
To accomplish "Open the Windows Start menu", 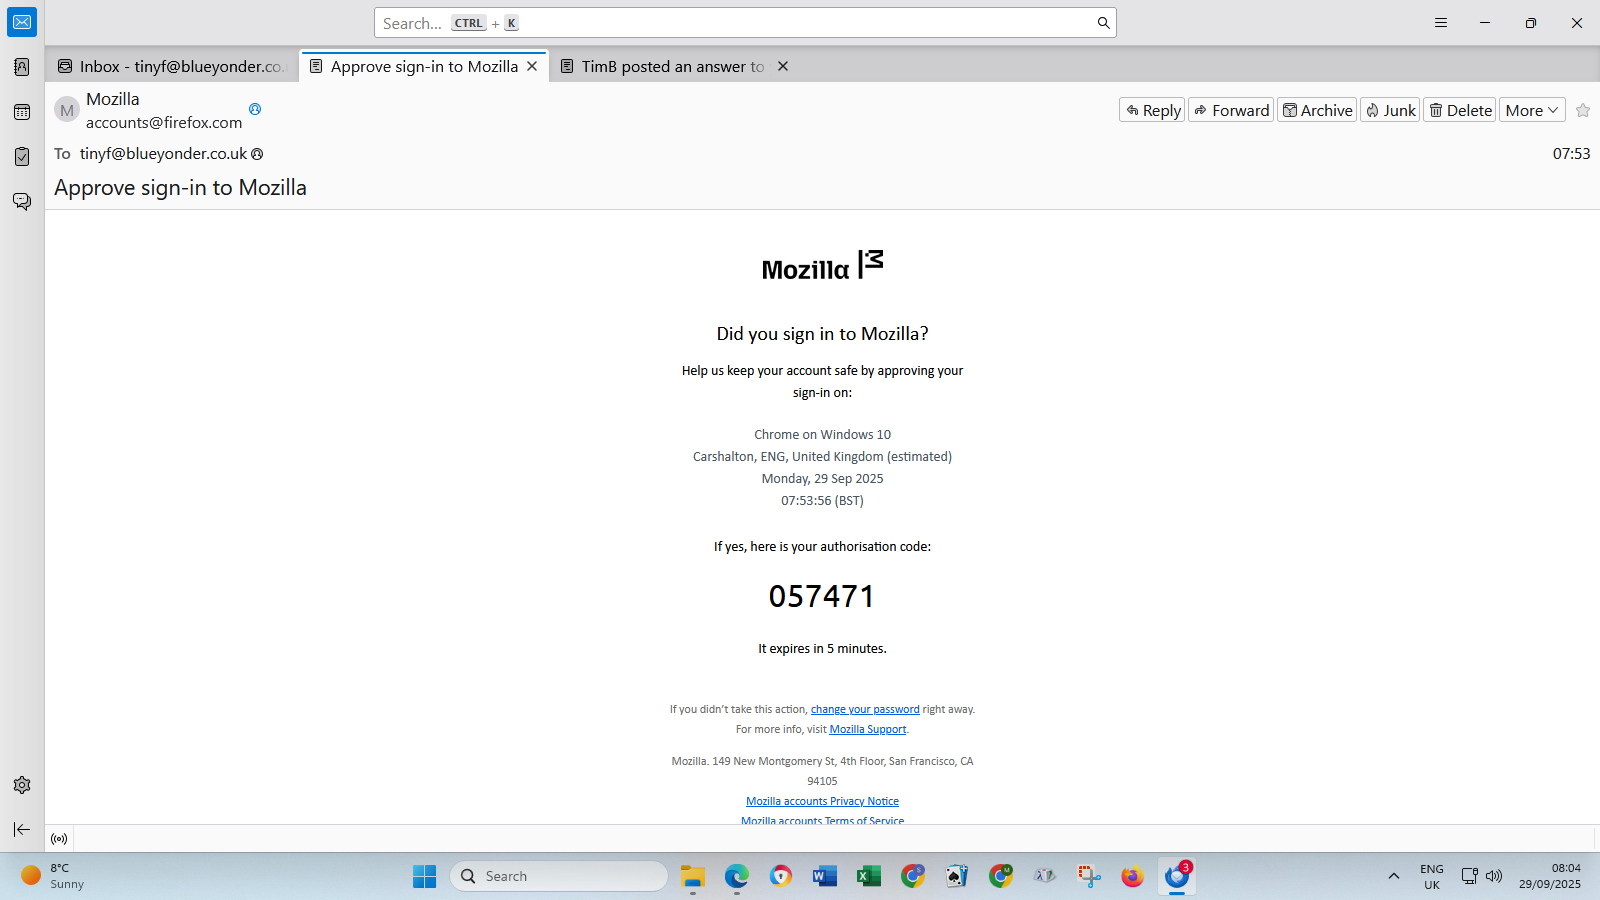I will coord(425,876).
